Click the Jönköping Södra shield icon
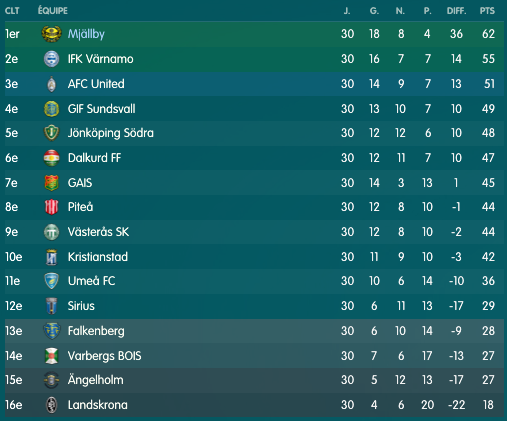Image resolution: width=507 pixels, height=421 pixels. point(51,133)
